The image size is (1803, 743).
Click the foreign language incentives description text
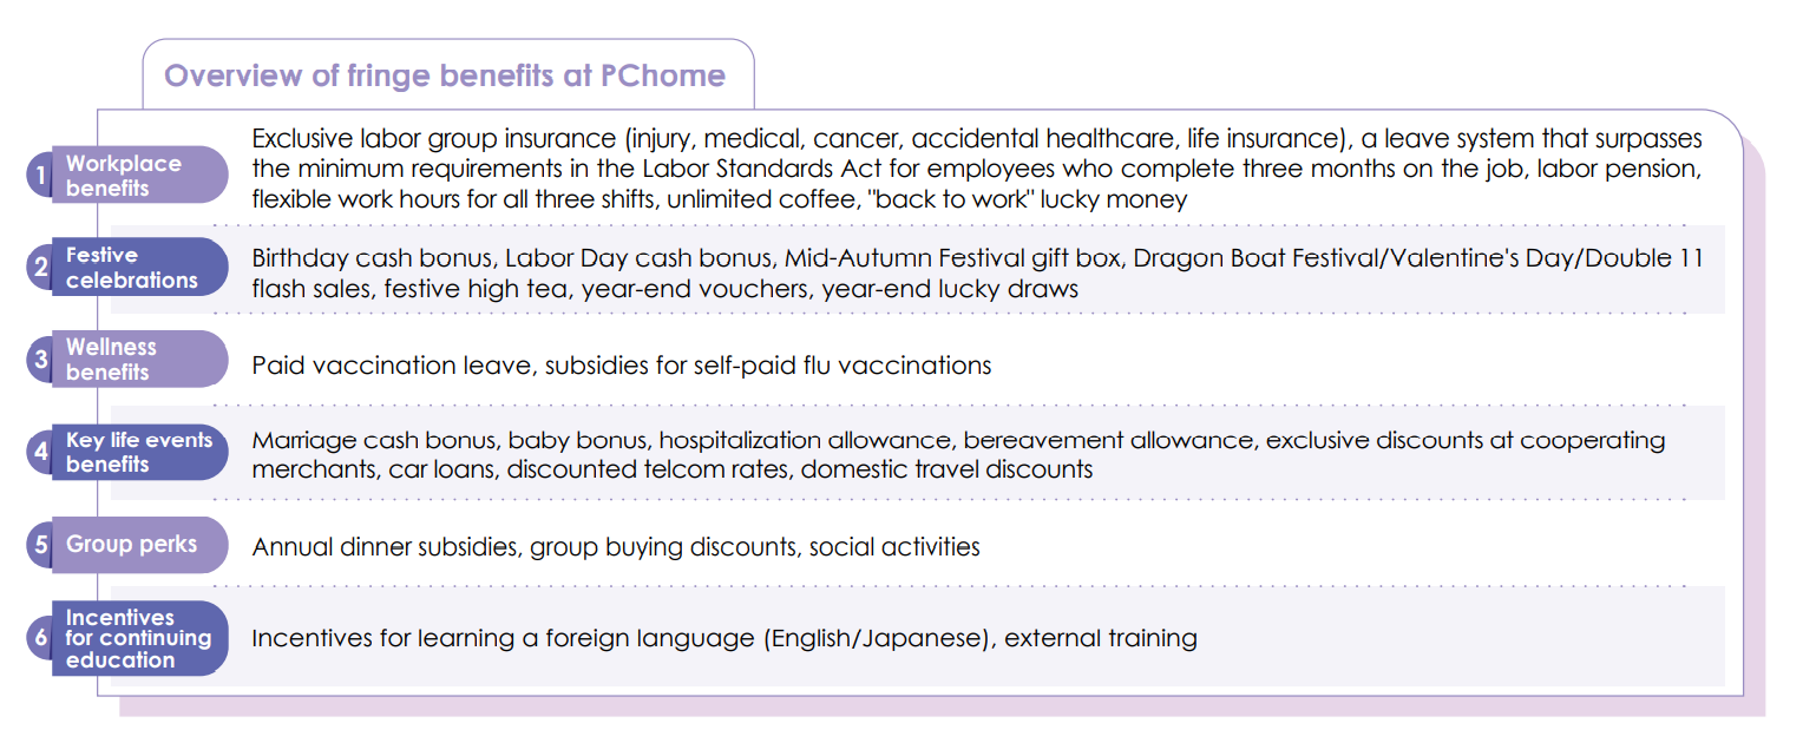(724, 638)
